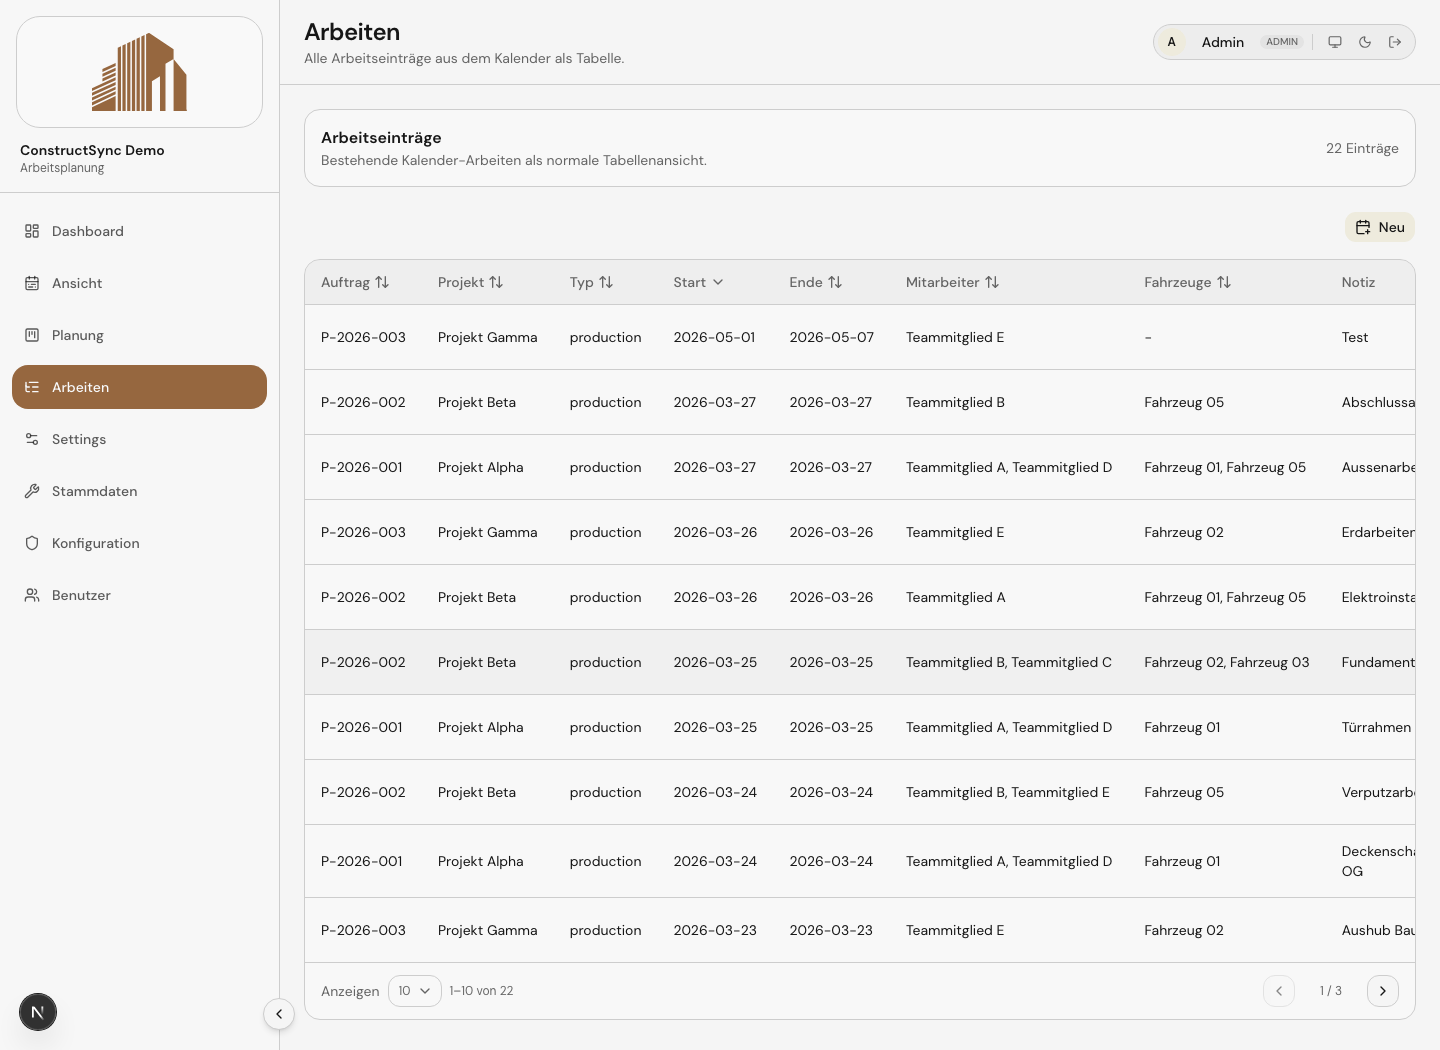Image resolution: width=1440 pixels, height=1050 pixels.
Task: Click the Konfiguration shield icon
Action: pos(32,543)
